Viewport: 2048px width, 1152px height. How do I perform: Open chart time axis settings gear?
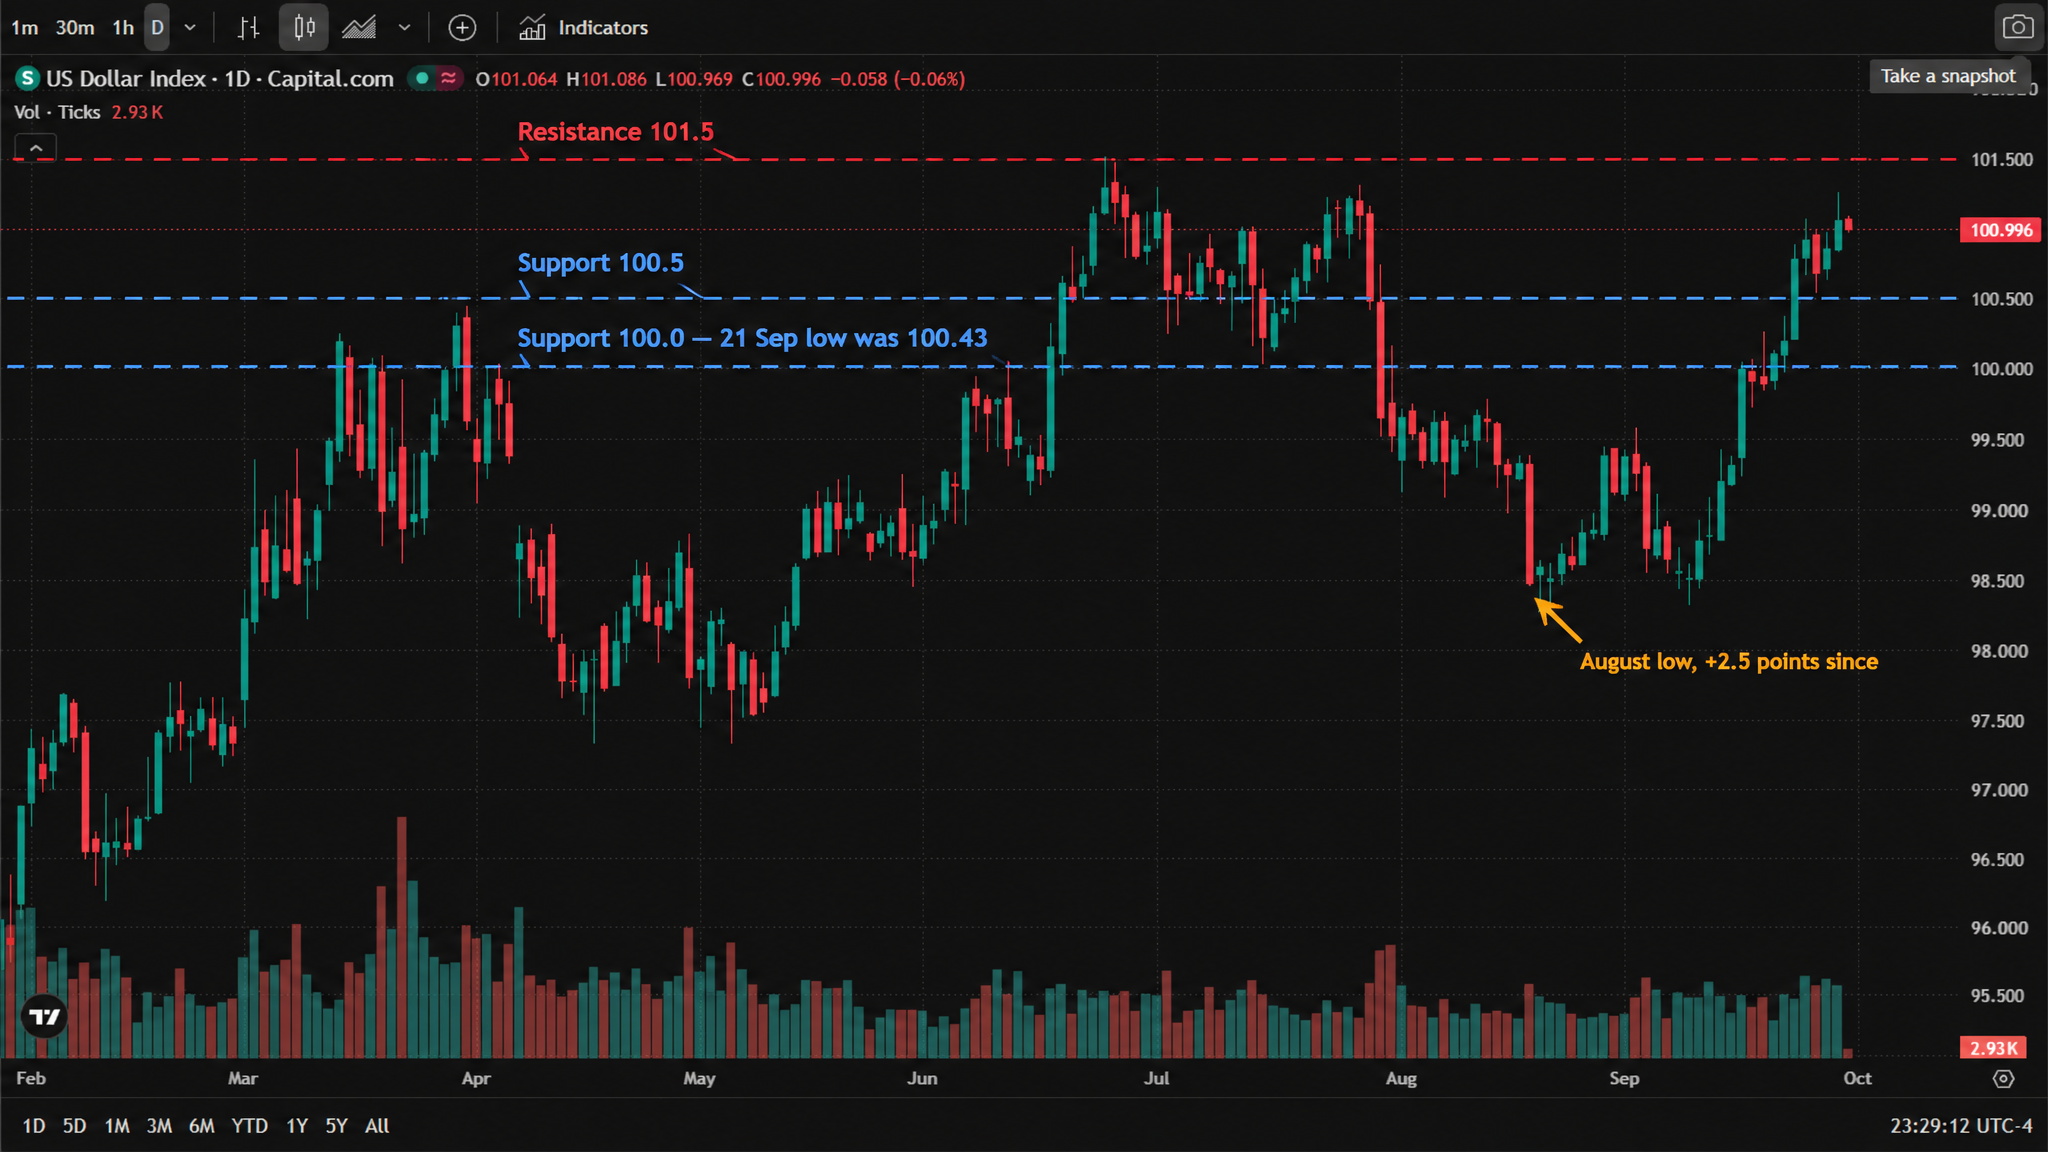coord(2003,1079)
